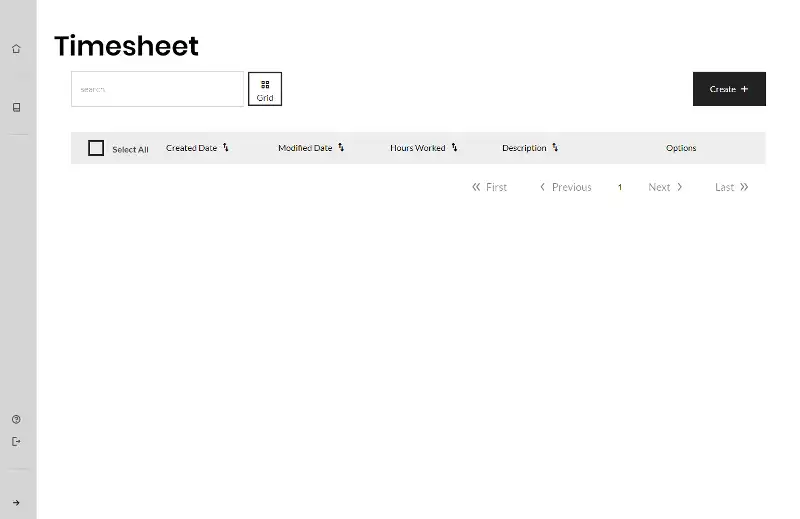This screenshot has height=519, width=800.
Task: Log out using the sidebar exit icon
Action: (x=16, y=441)
